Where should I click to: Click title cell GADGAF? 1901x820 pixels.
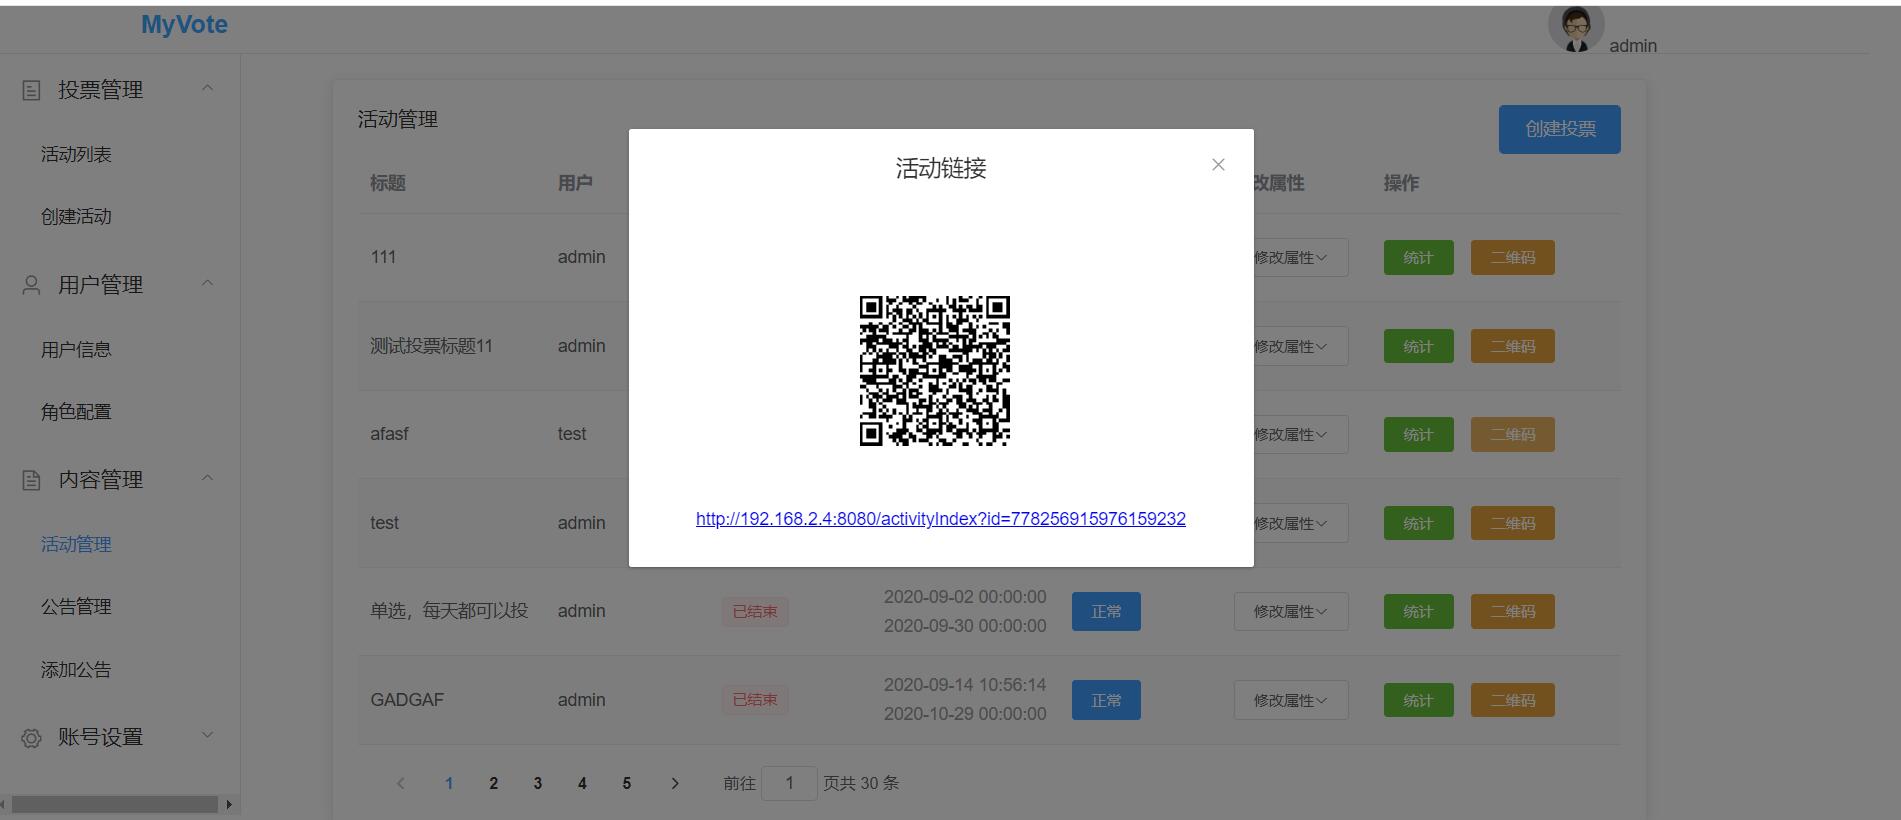[x=407, y=700]
